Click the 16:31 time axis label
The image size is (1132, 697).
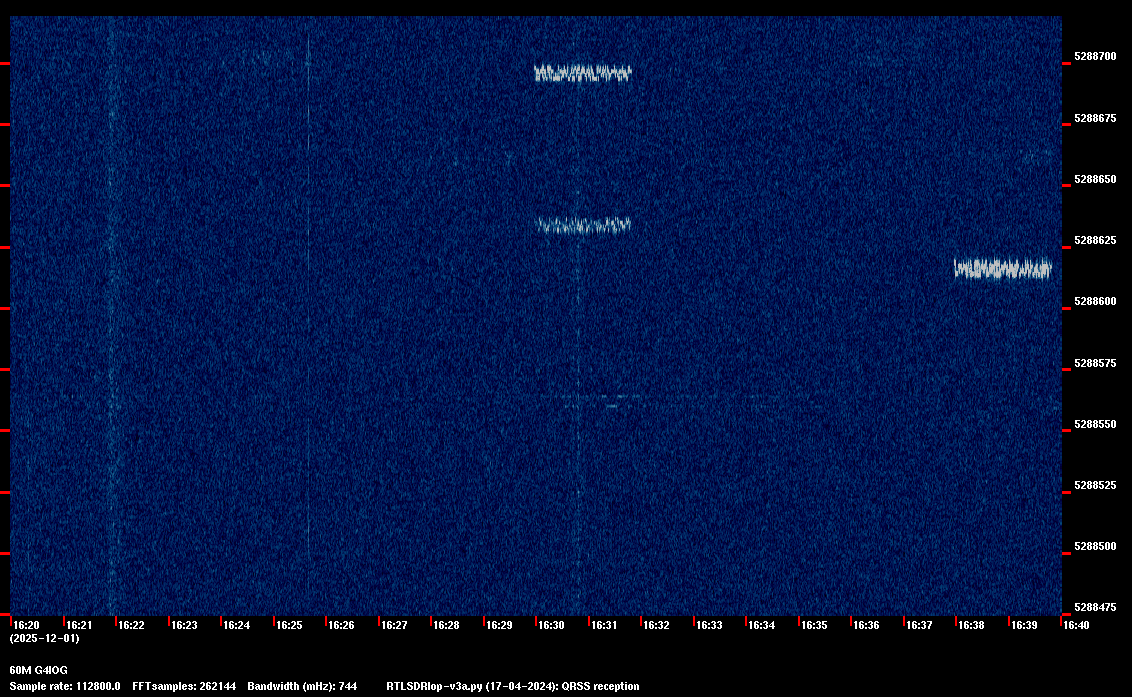604,625
